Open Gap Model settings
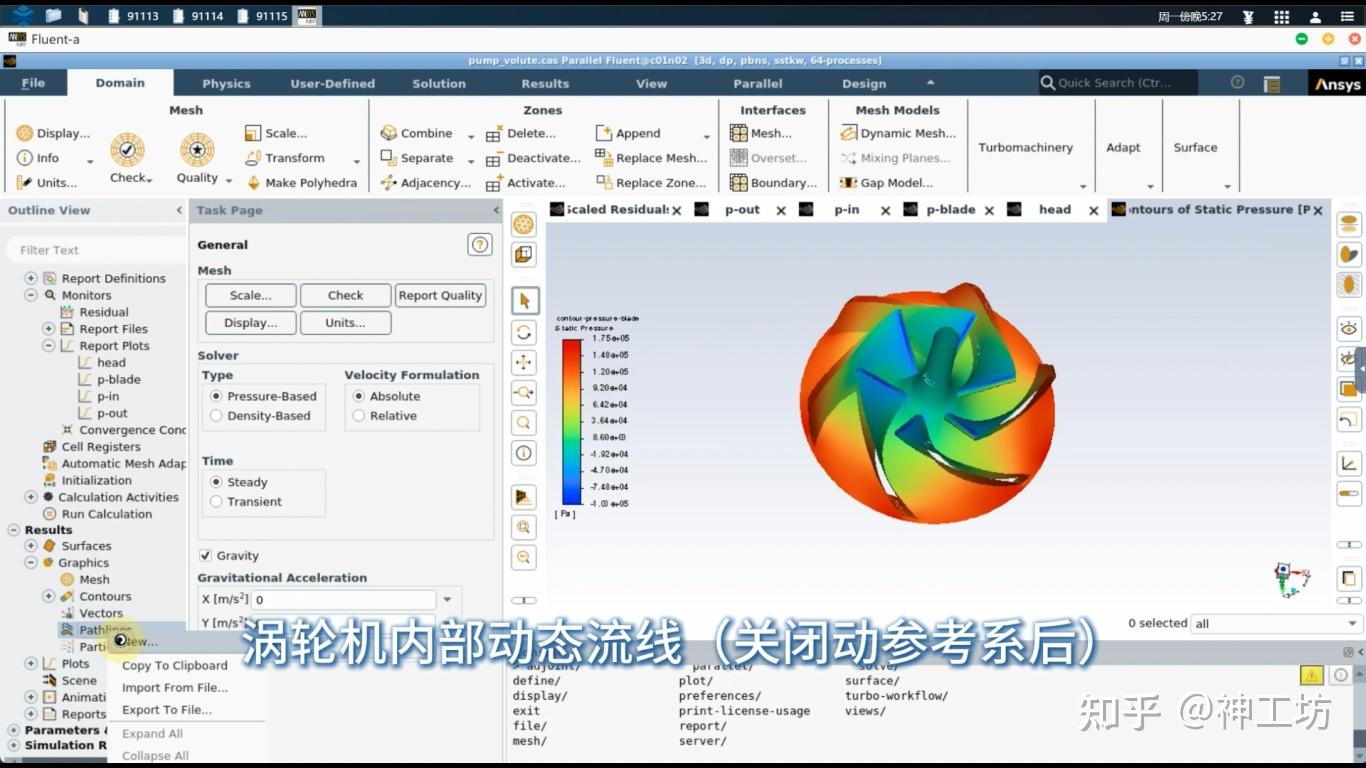The width and height of the screenshot is (1366, 768). (886, 183)
